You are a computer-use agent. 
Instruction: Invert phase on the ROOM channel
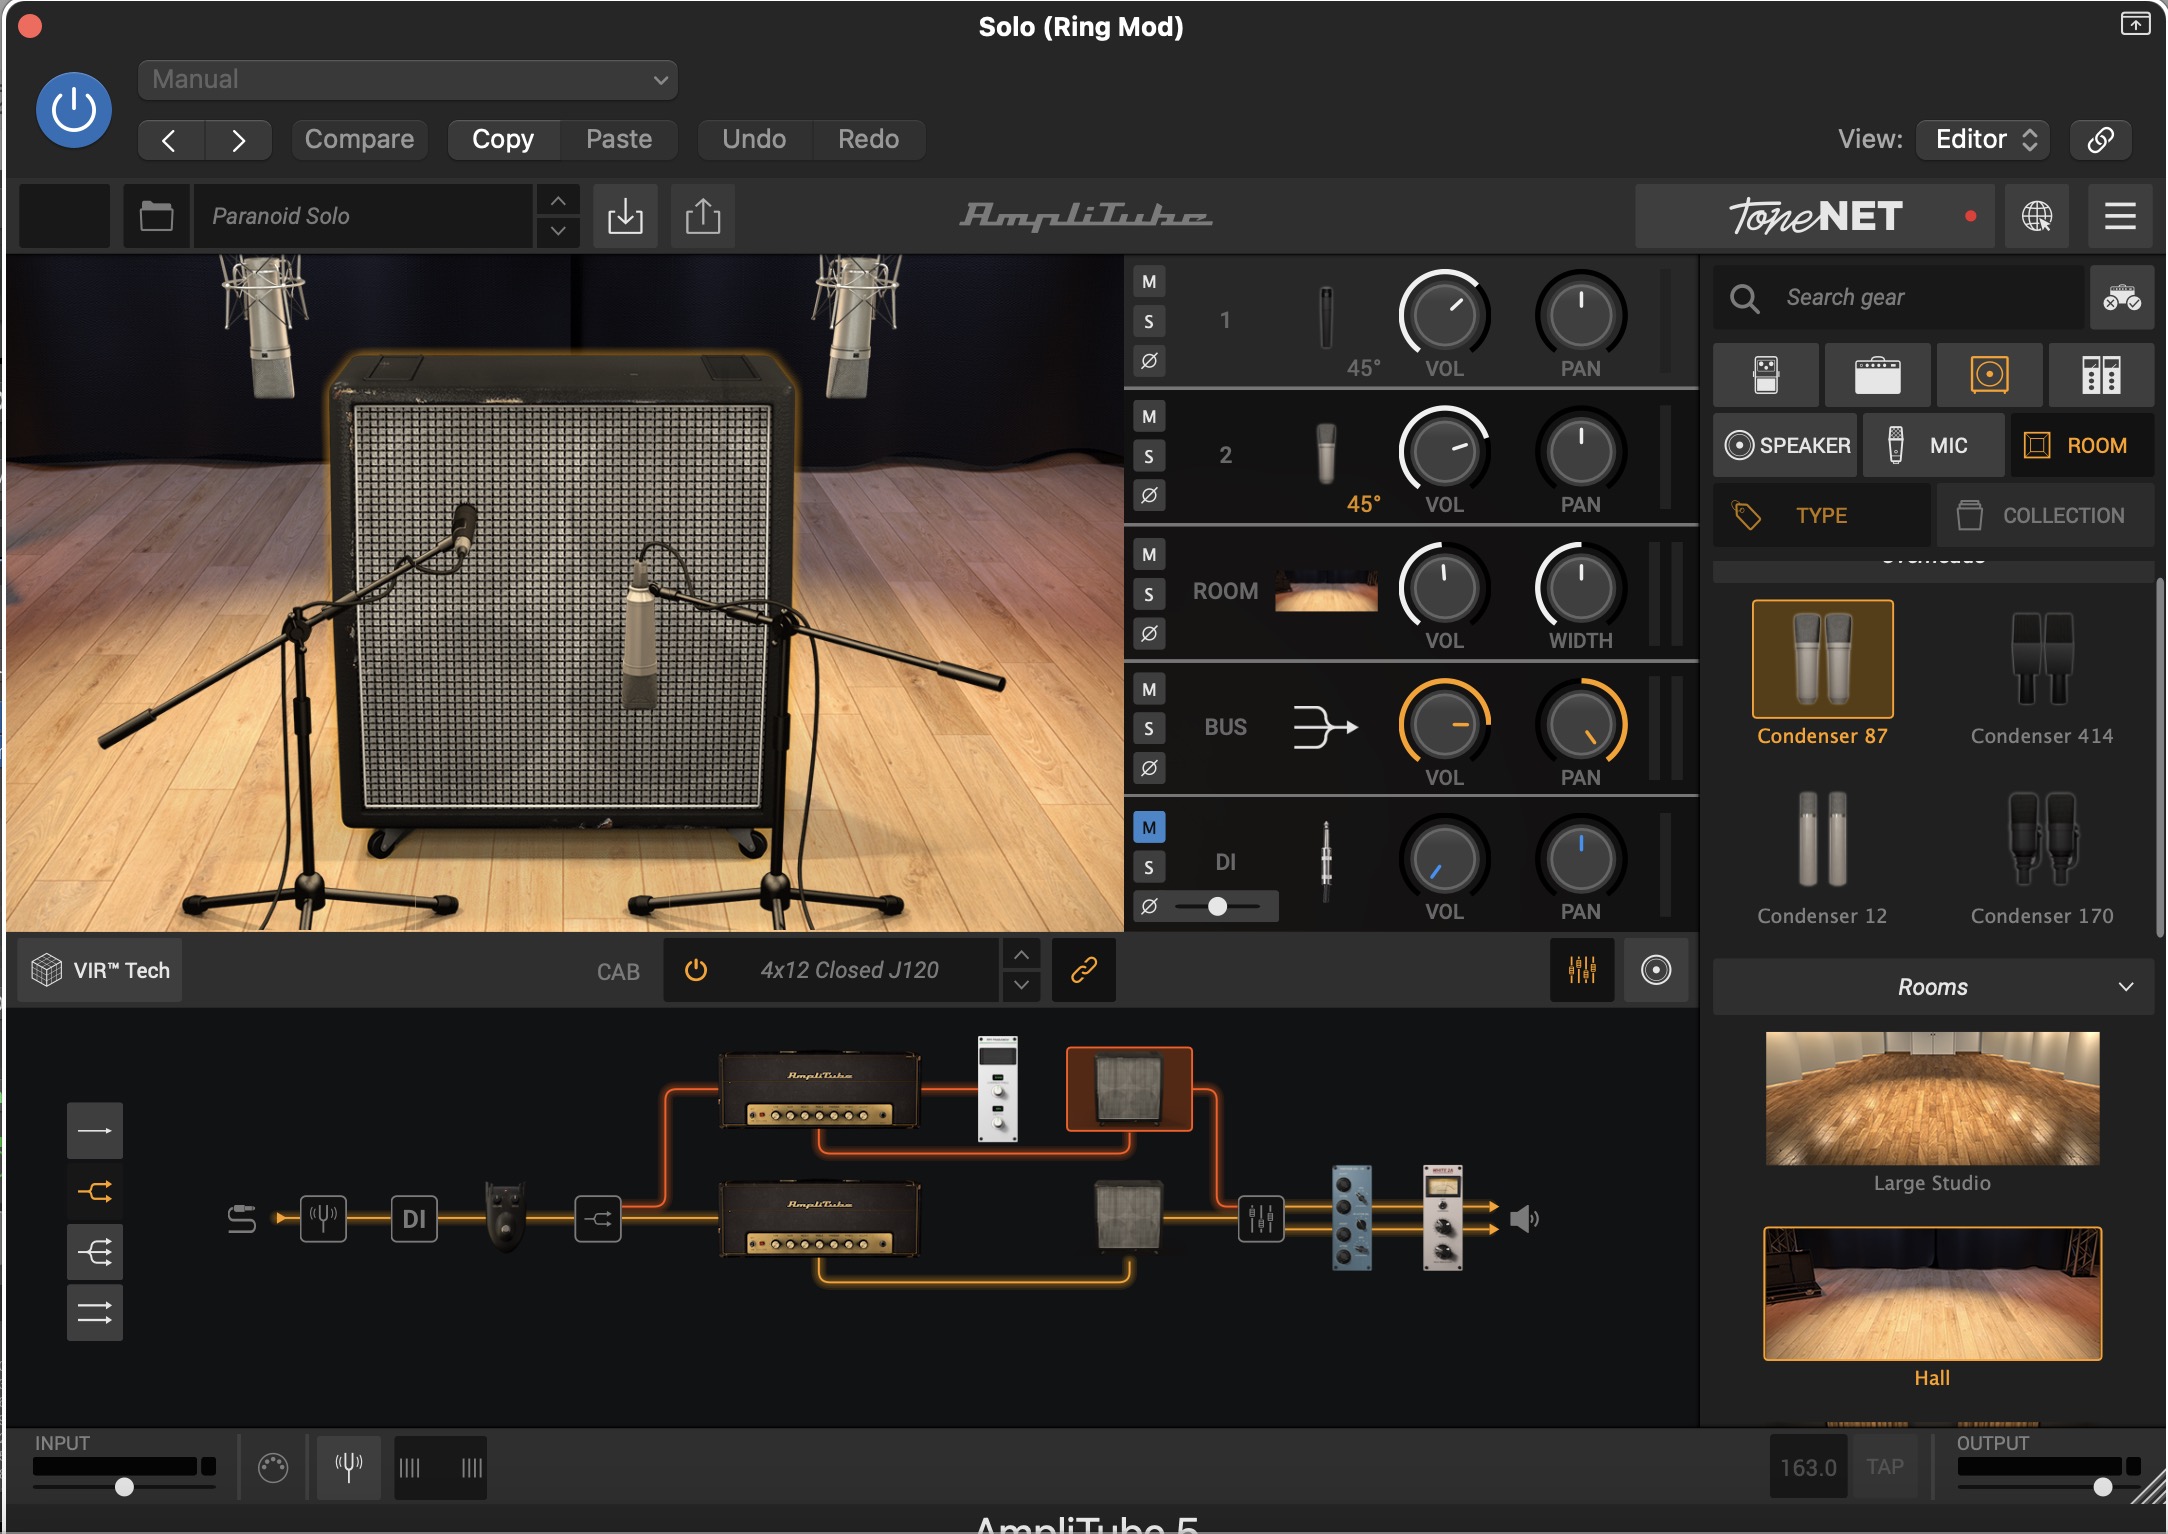pos(1149,633)
